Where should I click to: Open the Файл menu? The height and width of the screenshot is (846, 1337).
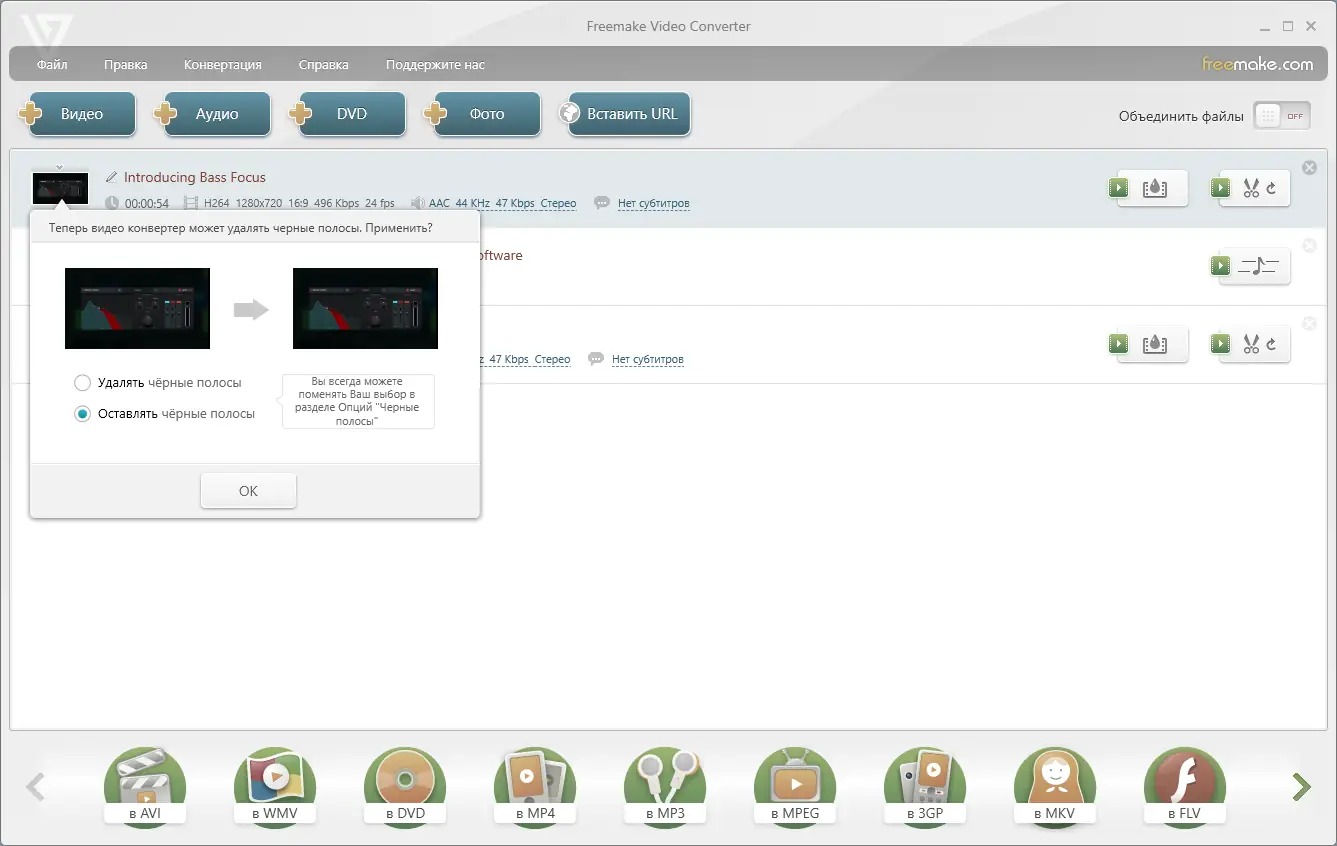[51, 63]
